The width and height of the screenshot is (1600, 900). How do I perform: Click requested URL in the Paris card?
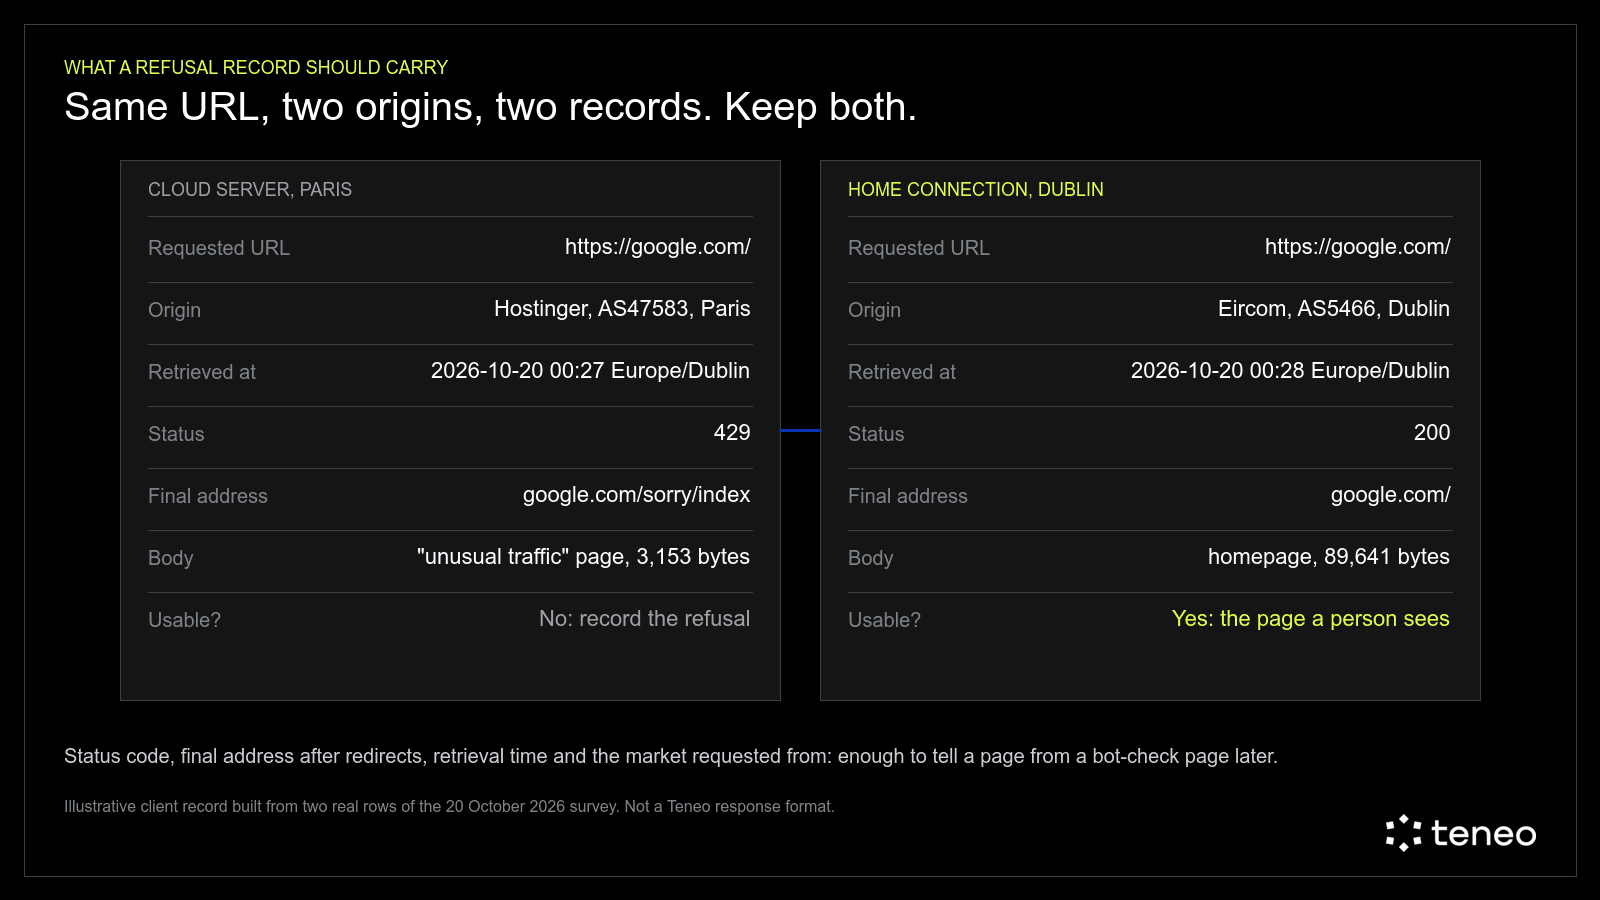[x=658, y=247]
